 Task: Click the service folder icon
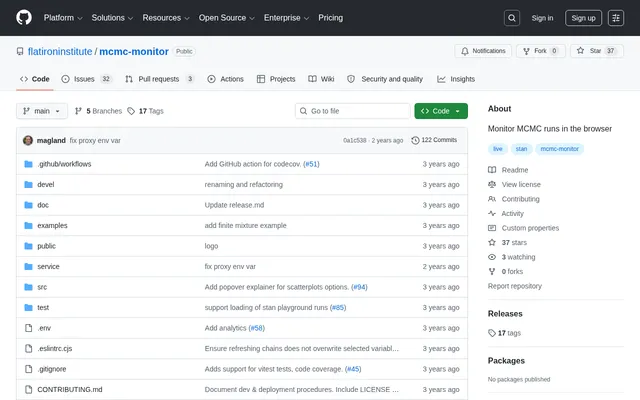28,267
